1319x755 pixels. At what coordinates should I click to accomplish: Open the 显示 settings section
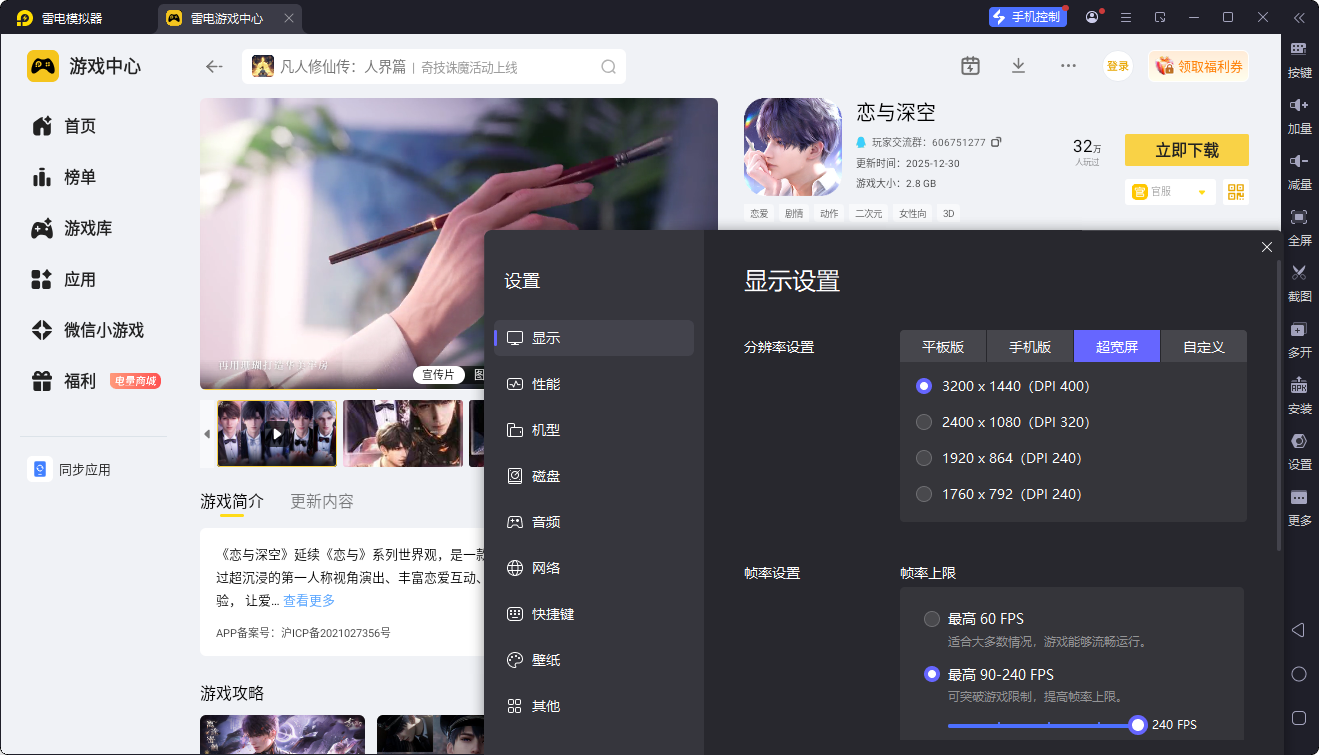[x=594, y=338]
